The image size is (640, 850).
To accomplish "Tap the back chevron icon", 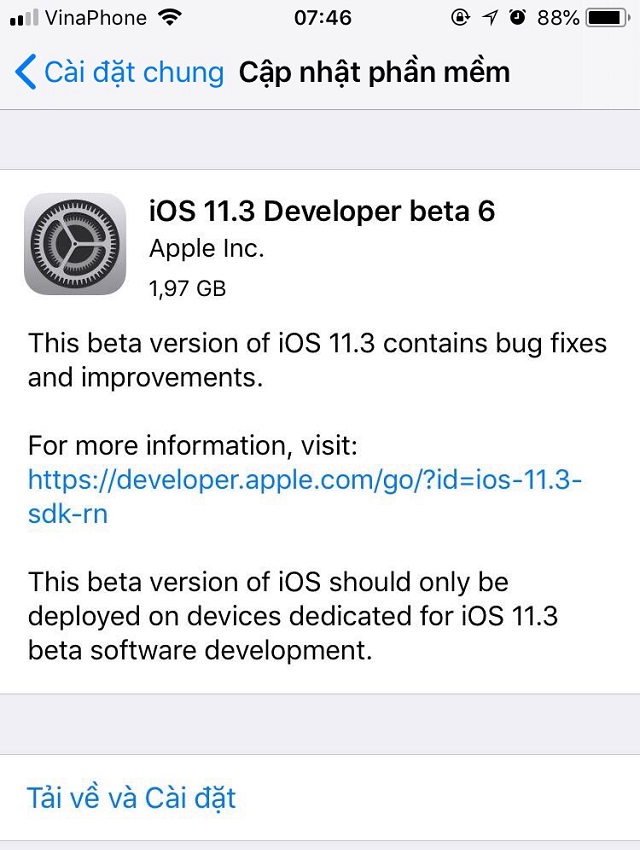I will (25, 72).
